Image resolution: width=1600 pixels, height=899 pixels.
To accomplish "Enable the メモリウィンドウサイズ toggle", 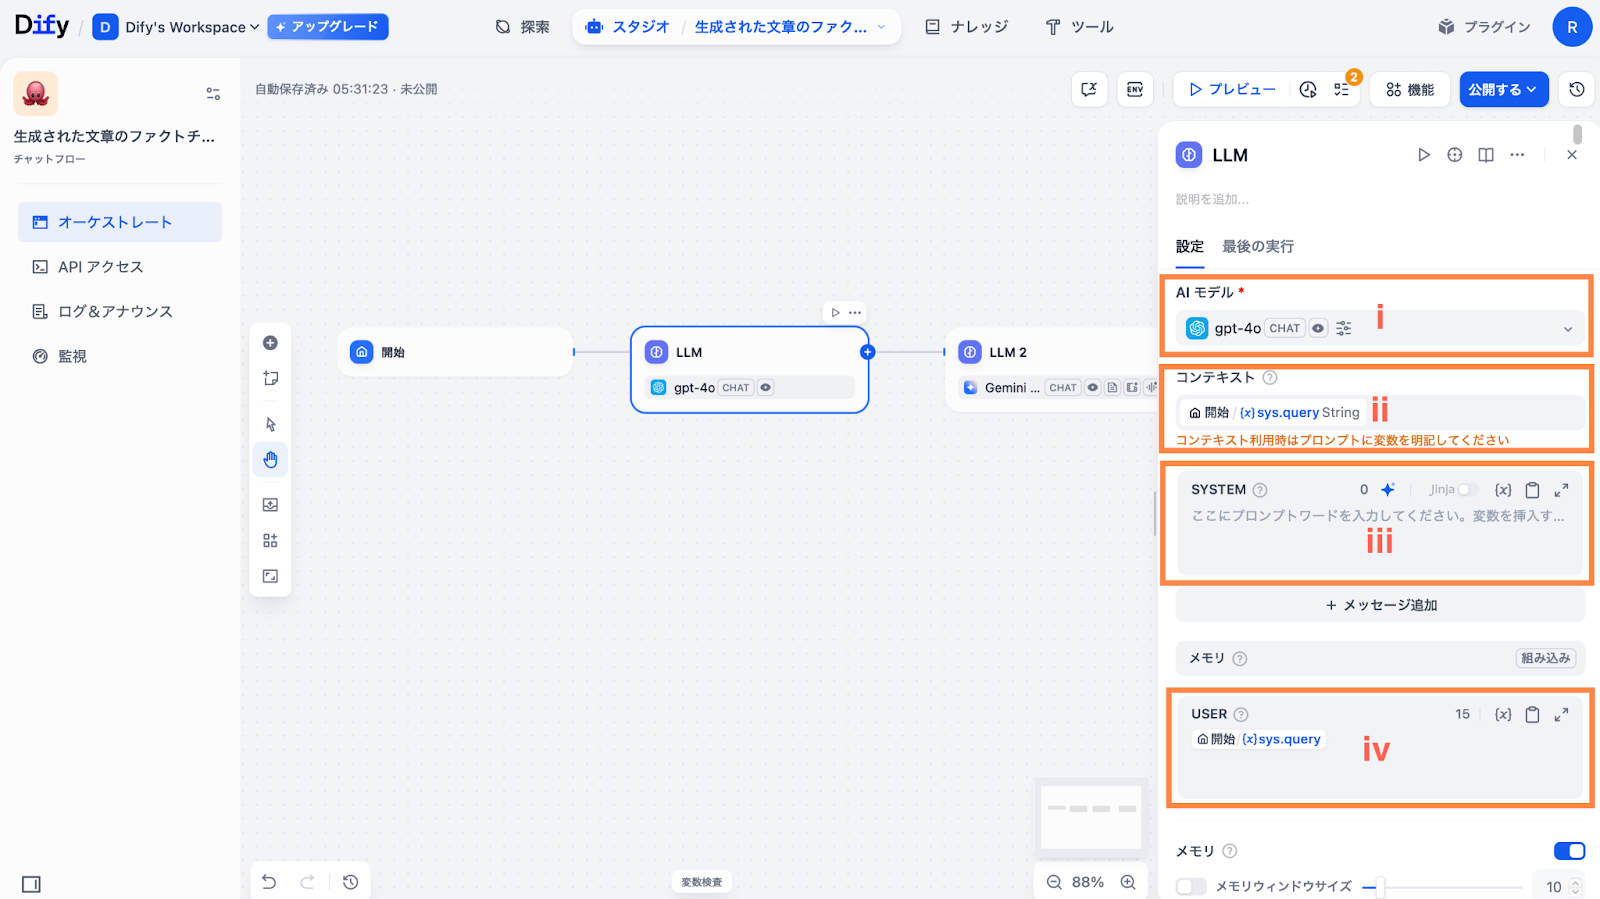I will [1191, 887].
